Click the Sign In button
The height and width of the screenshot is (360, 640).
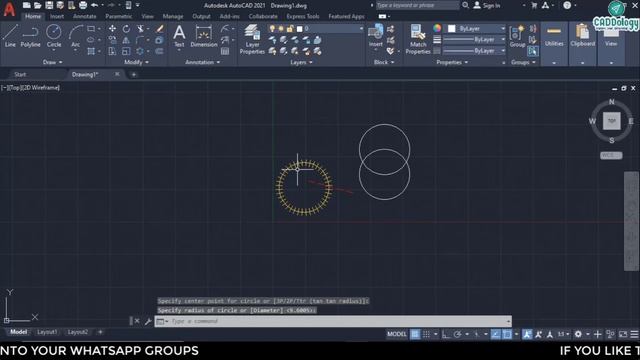click(x=487, y=5)
